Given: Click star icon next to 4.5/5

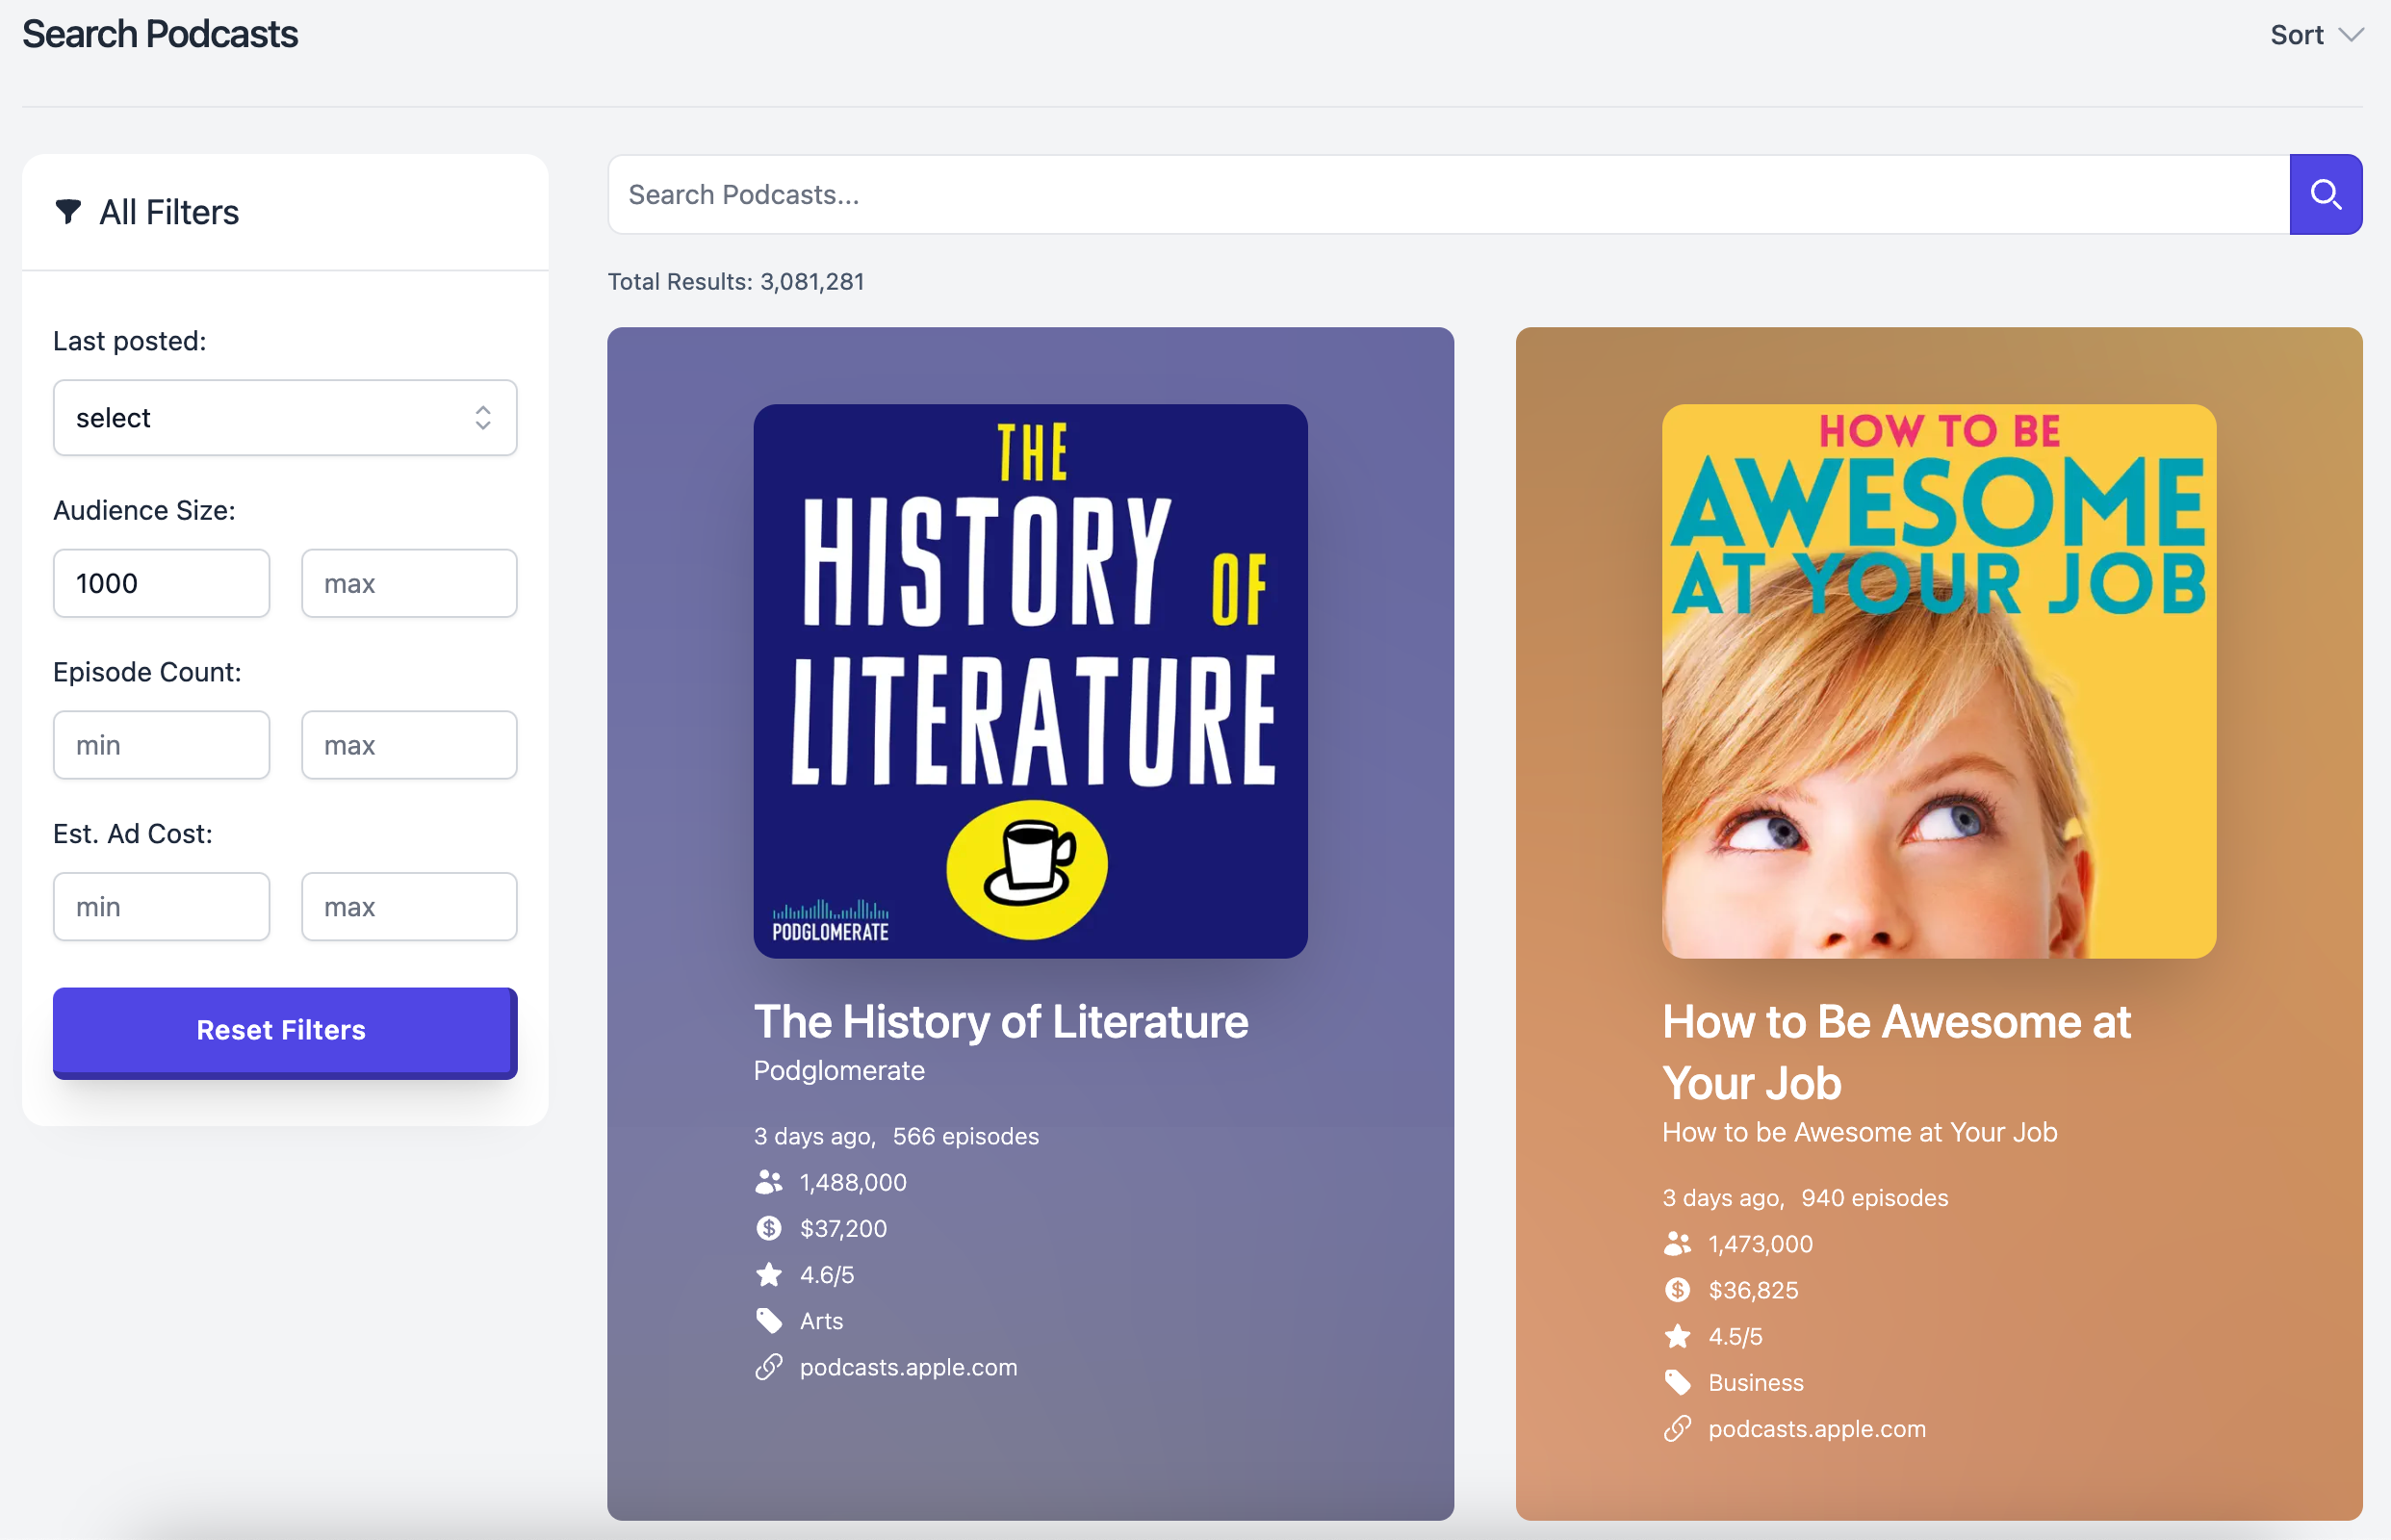Looking at the screenshot, I should click(x=1677, y=1336).
